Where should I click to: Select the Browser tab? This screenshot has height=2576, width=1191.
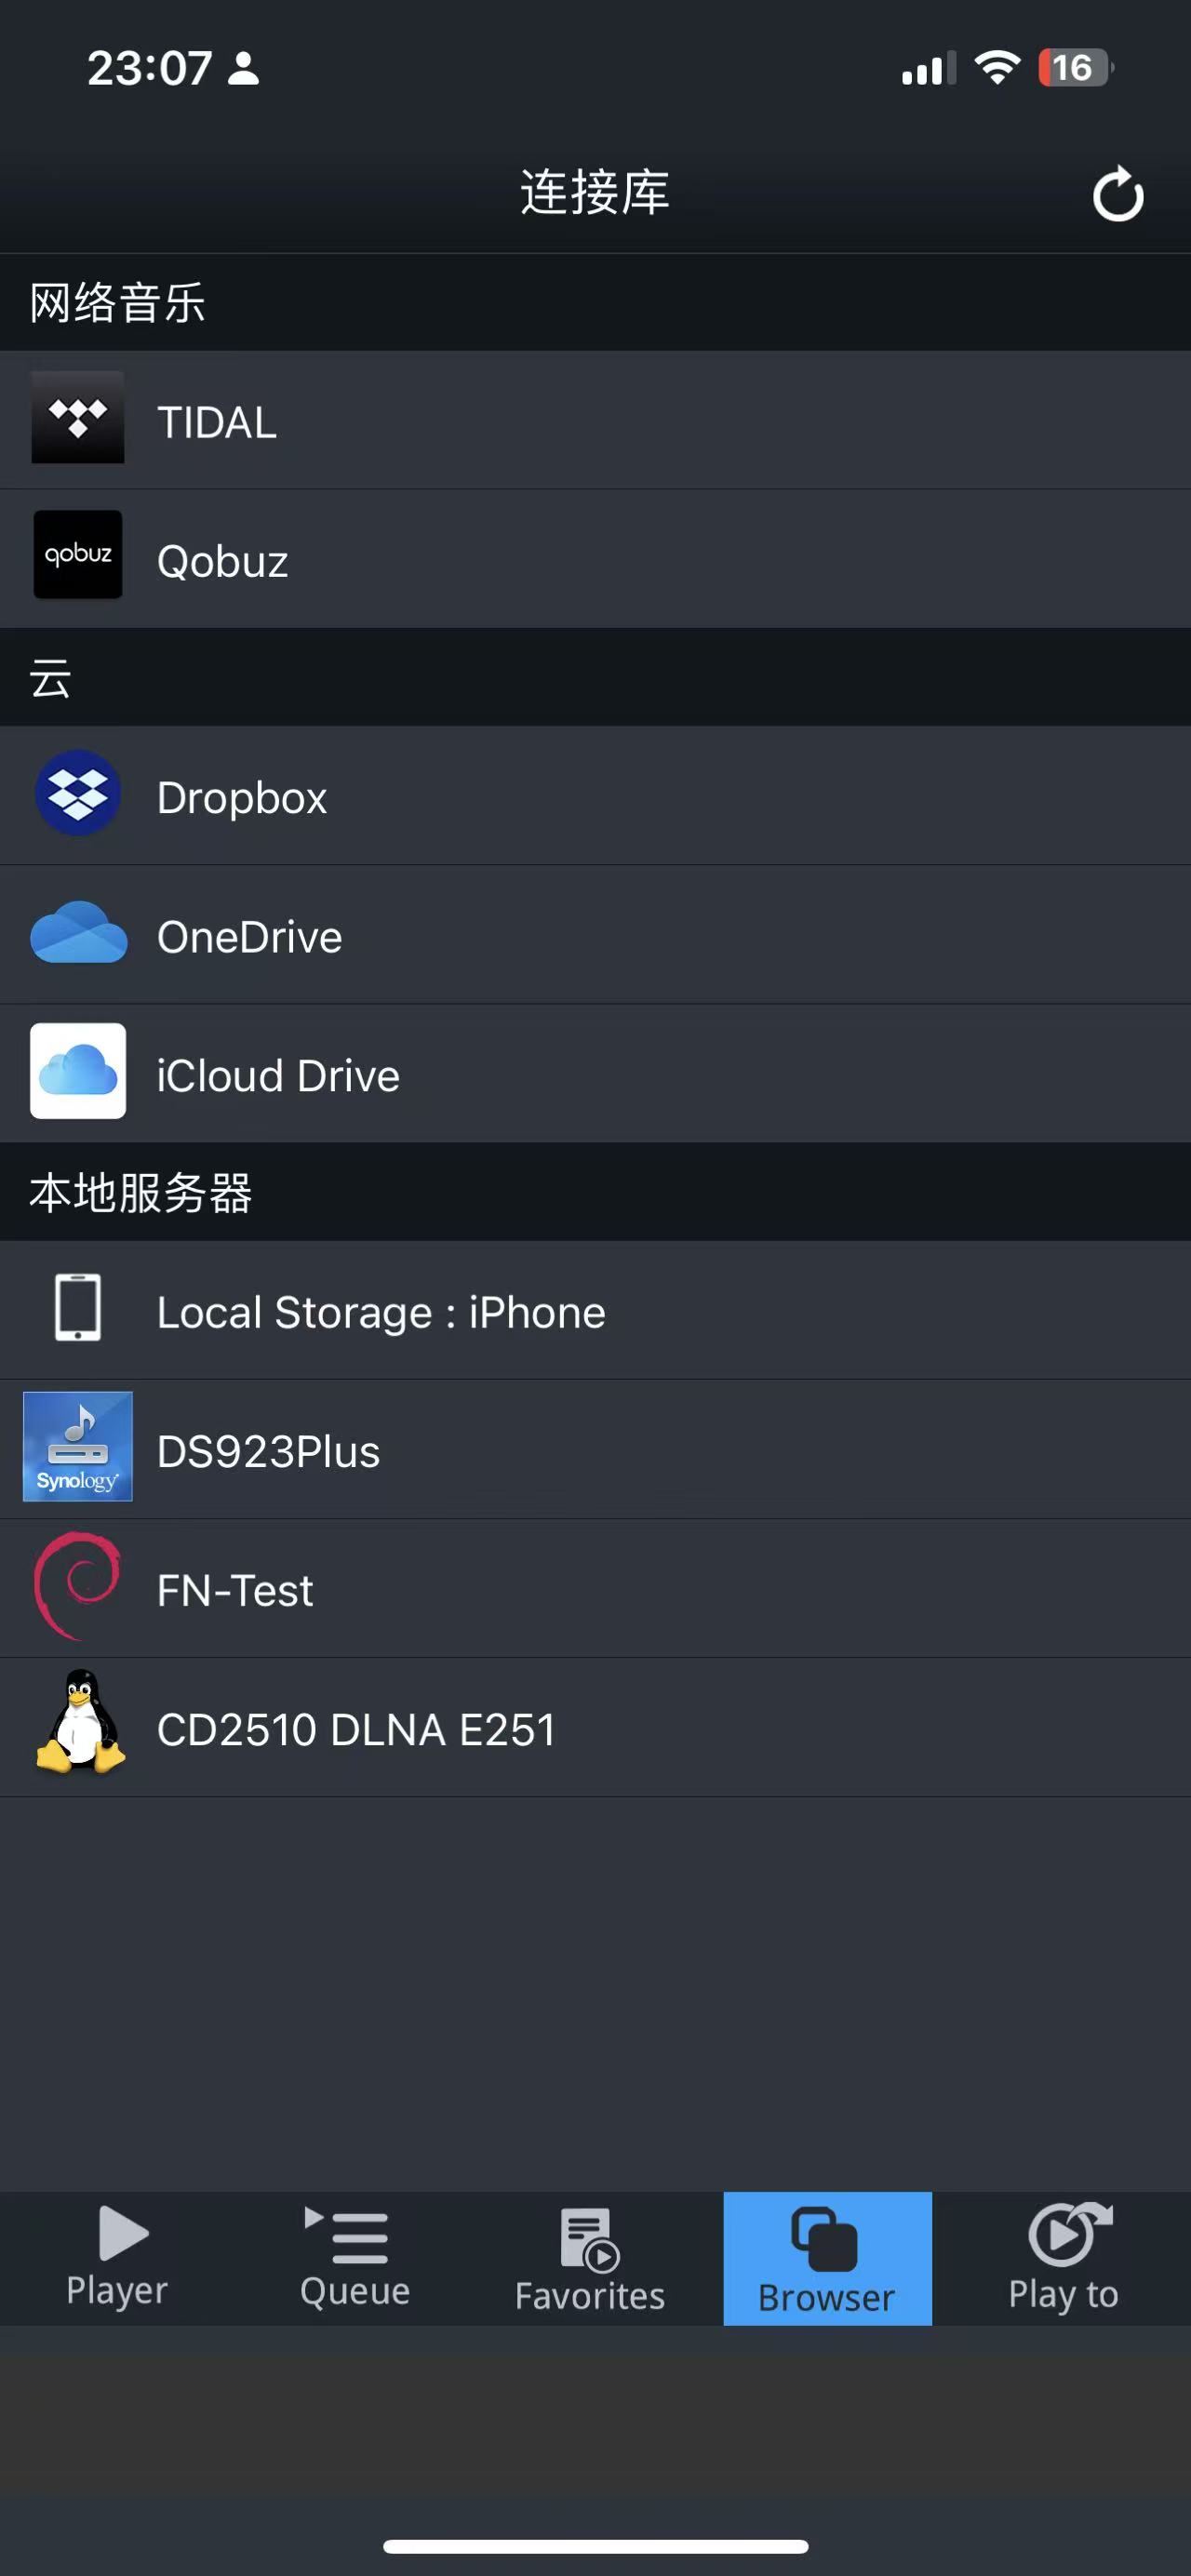point(827,2259)
